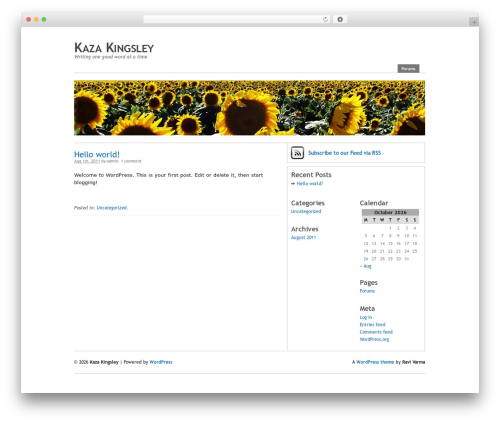Image resolution: width=500 pixels, height=423 pixels.
Task: Click the footer Powered by WordPress link
Action: pyautogui.click(x=161, y=362)
